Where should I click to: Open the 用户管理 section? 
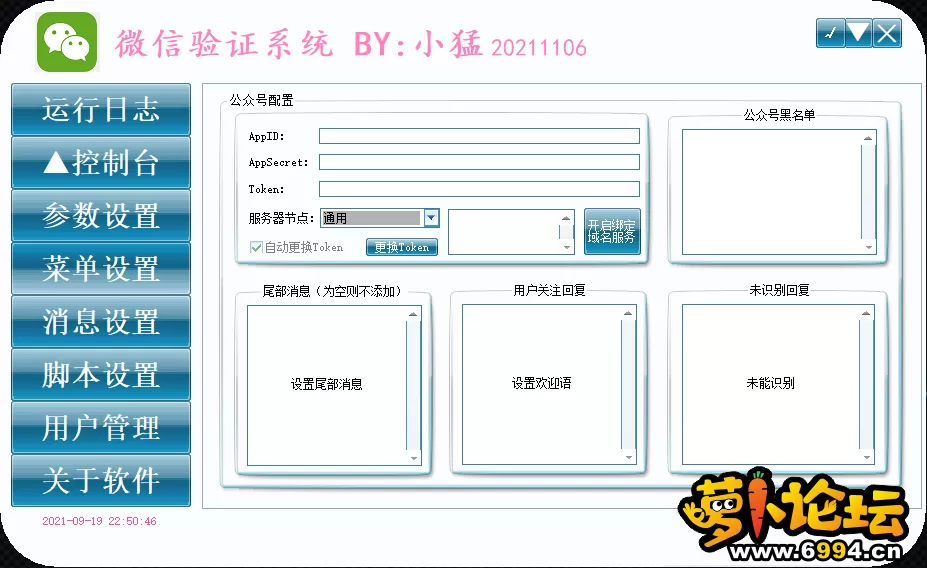[x=101, y=427]
